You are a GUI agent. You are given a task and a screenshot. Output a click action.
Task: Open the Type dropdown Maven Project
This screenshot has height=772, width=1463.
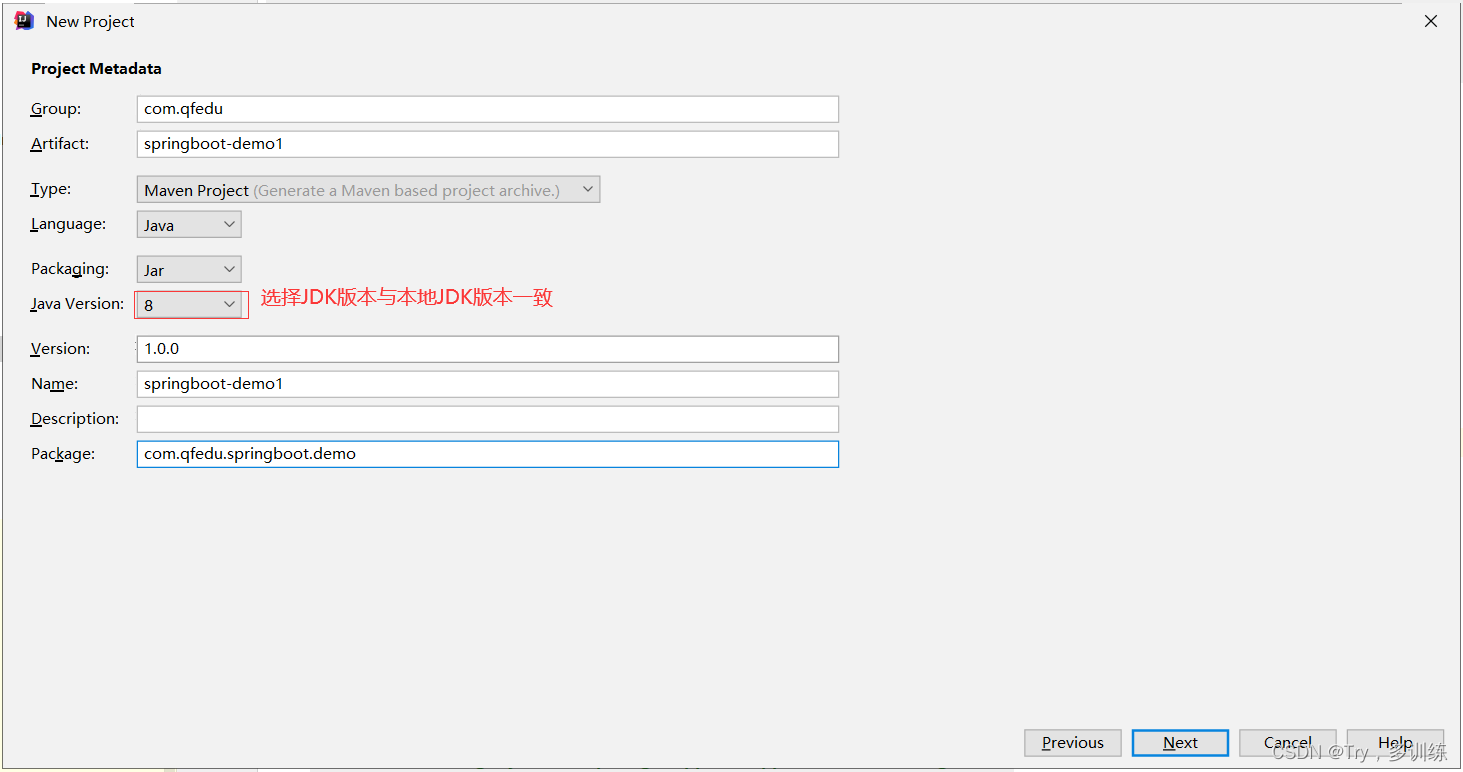pos(368,190)
